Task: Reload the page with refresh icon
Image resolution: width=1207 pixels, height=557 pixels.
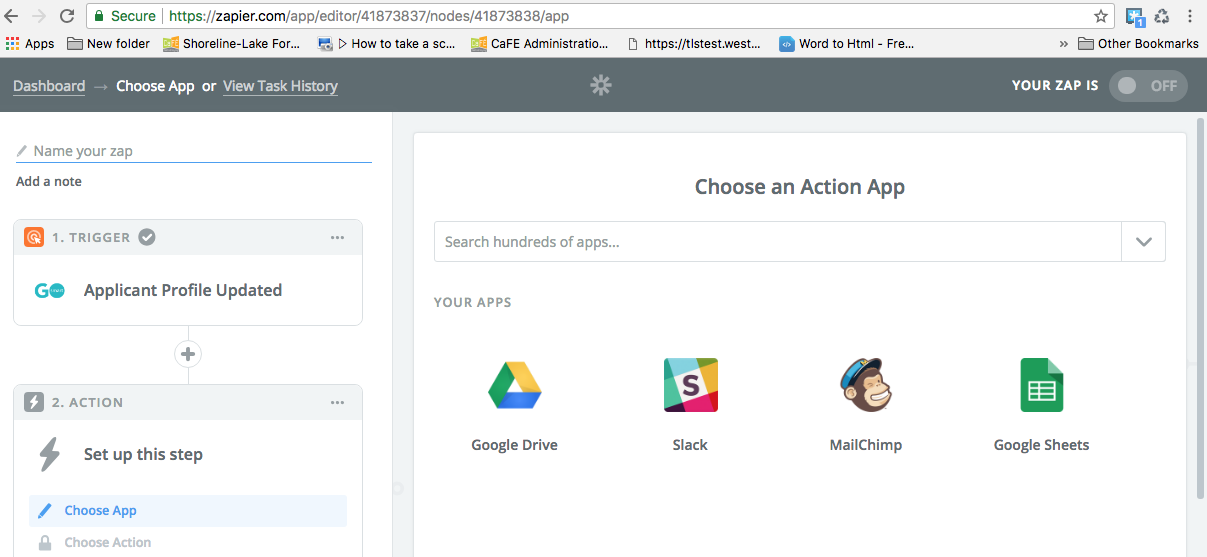Action: click(67, 16)
